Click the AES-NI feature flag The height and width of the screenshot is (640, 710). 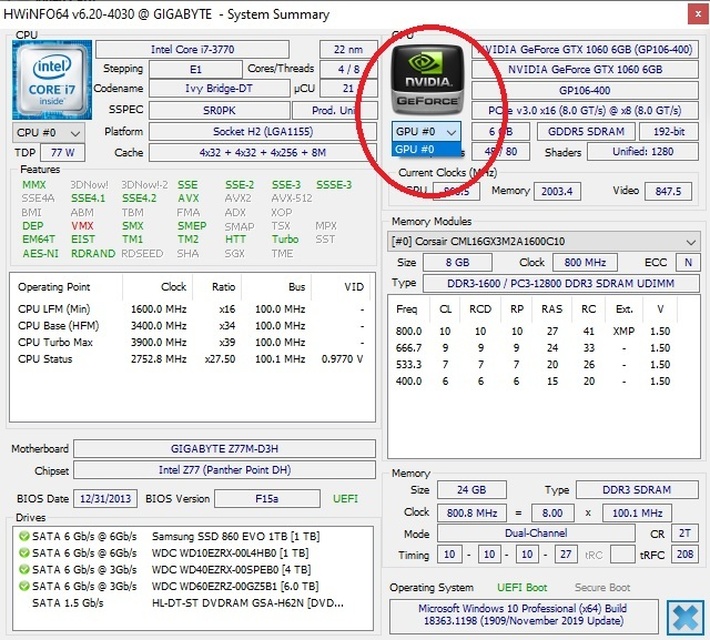pos(41,253)
